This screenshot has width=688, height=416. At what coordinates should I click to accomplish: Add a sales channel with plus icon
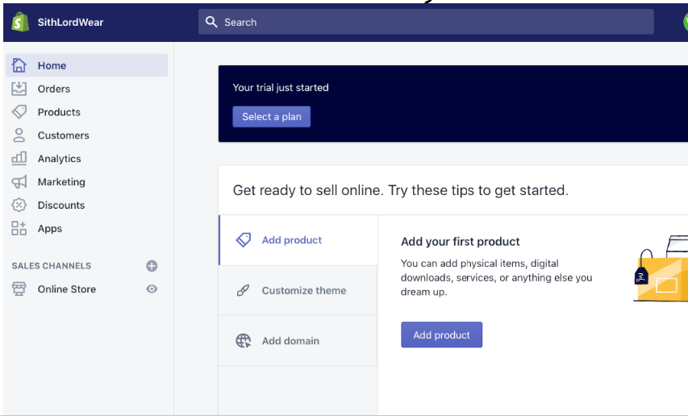coord(152,266)
